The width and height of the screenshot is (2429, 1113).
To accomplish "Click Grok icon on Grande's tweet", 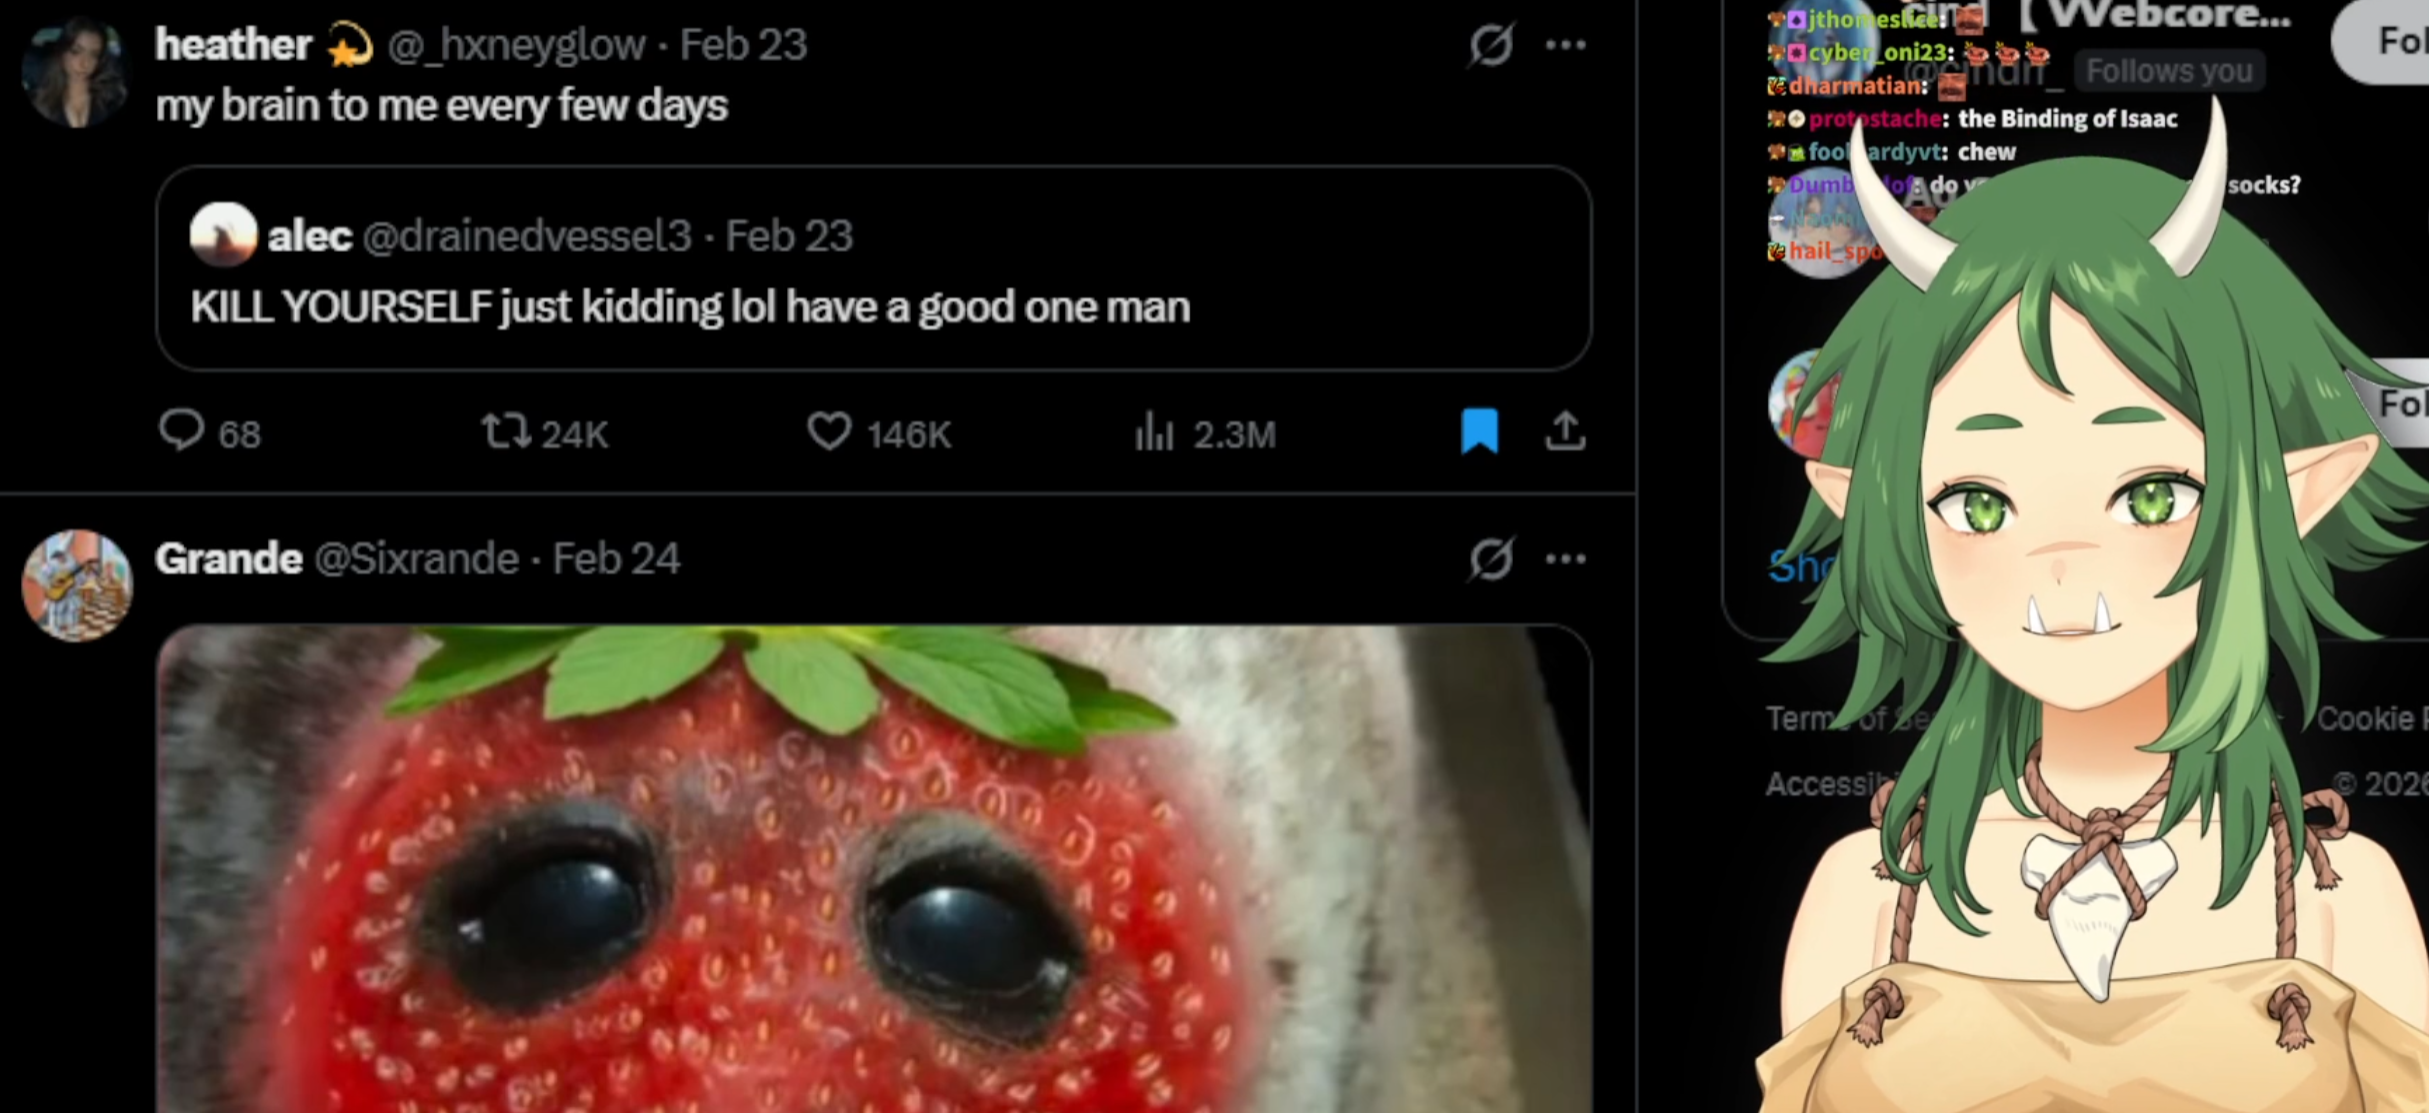I will (x=1490, y=559).
